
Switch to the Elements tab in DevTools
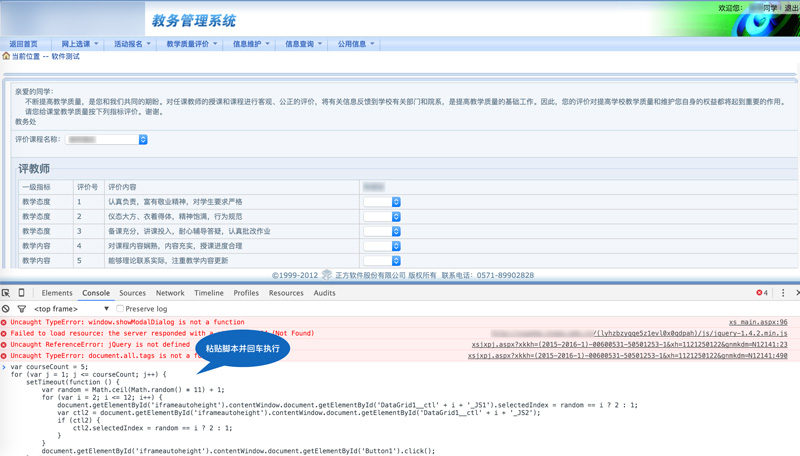tap(57, 293)
